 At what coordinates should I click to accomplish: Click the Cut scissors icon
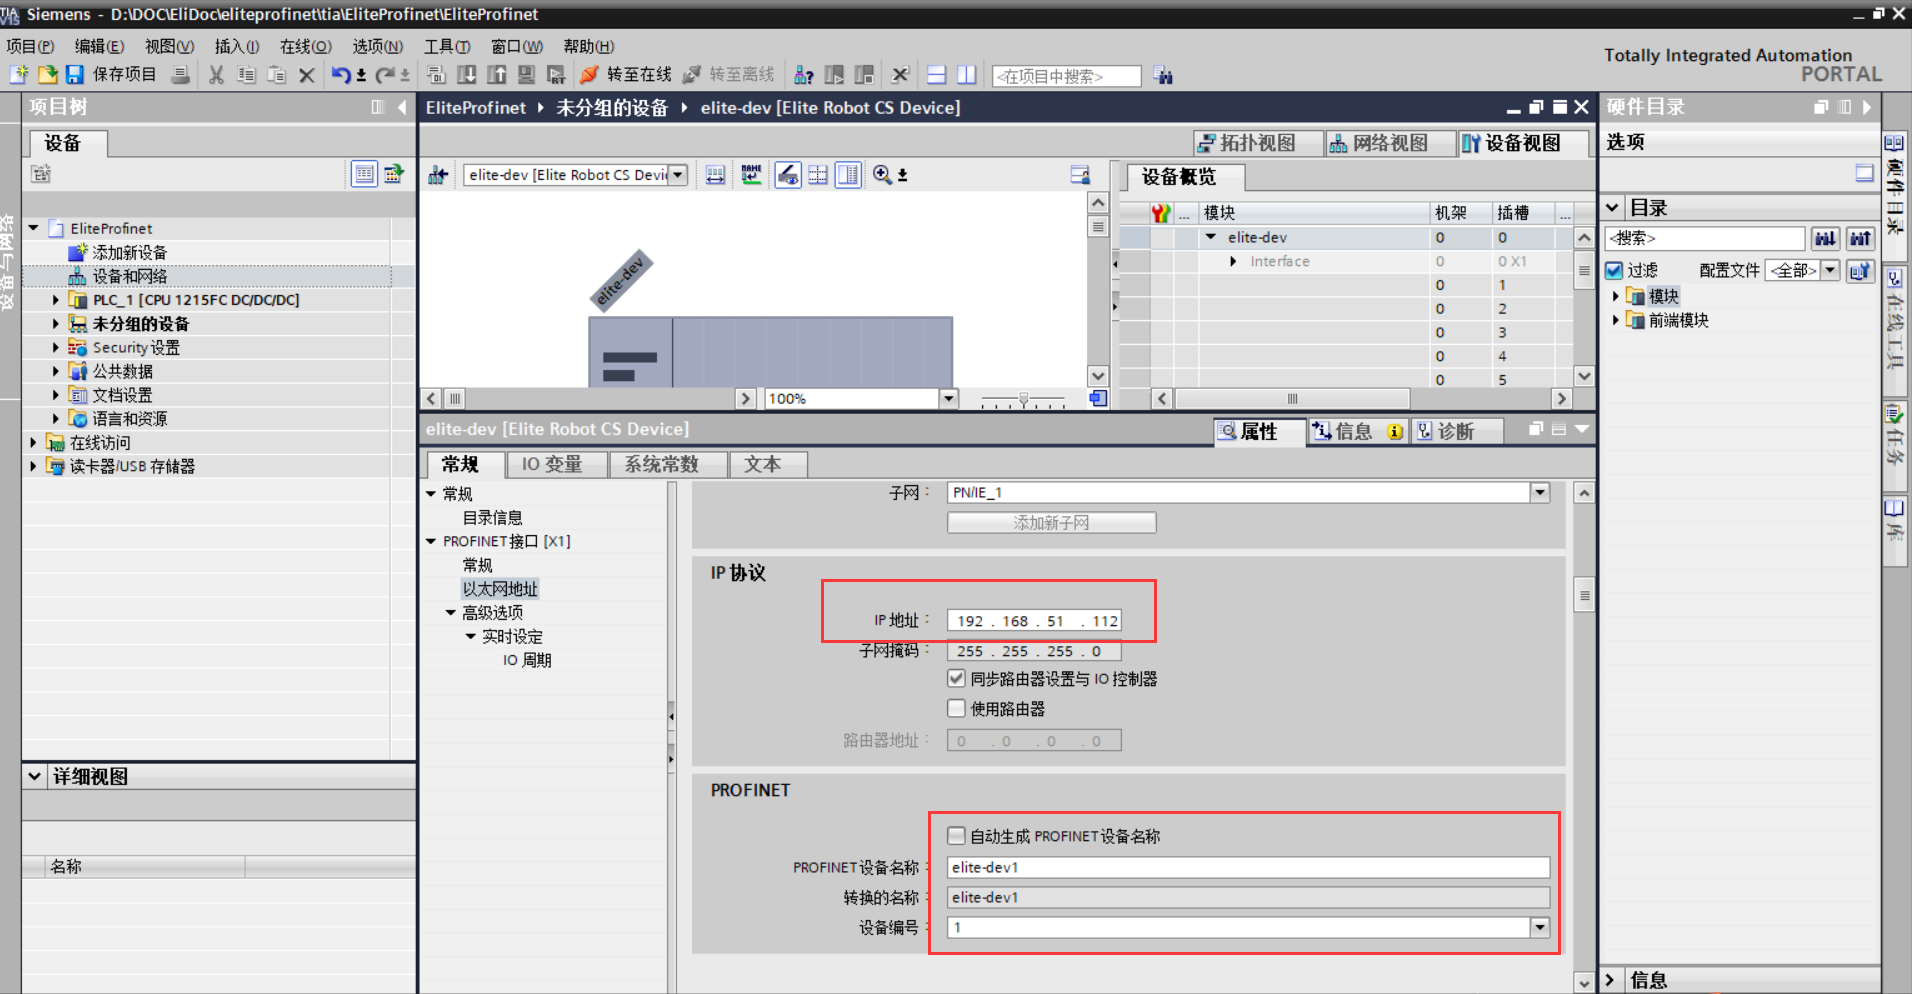216,75
